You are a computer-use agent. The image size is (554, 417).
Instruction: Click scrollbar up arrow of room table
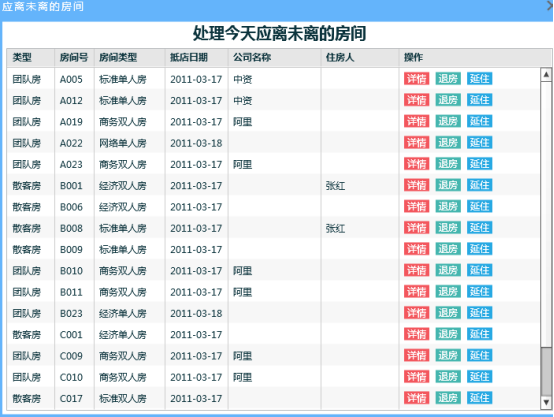[x=546, y=75]
